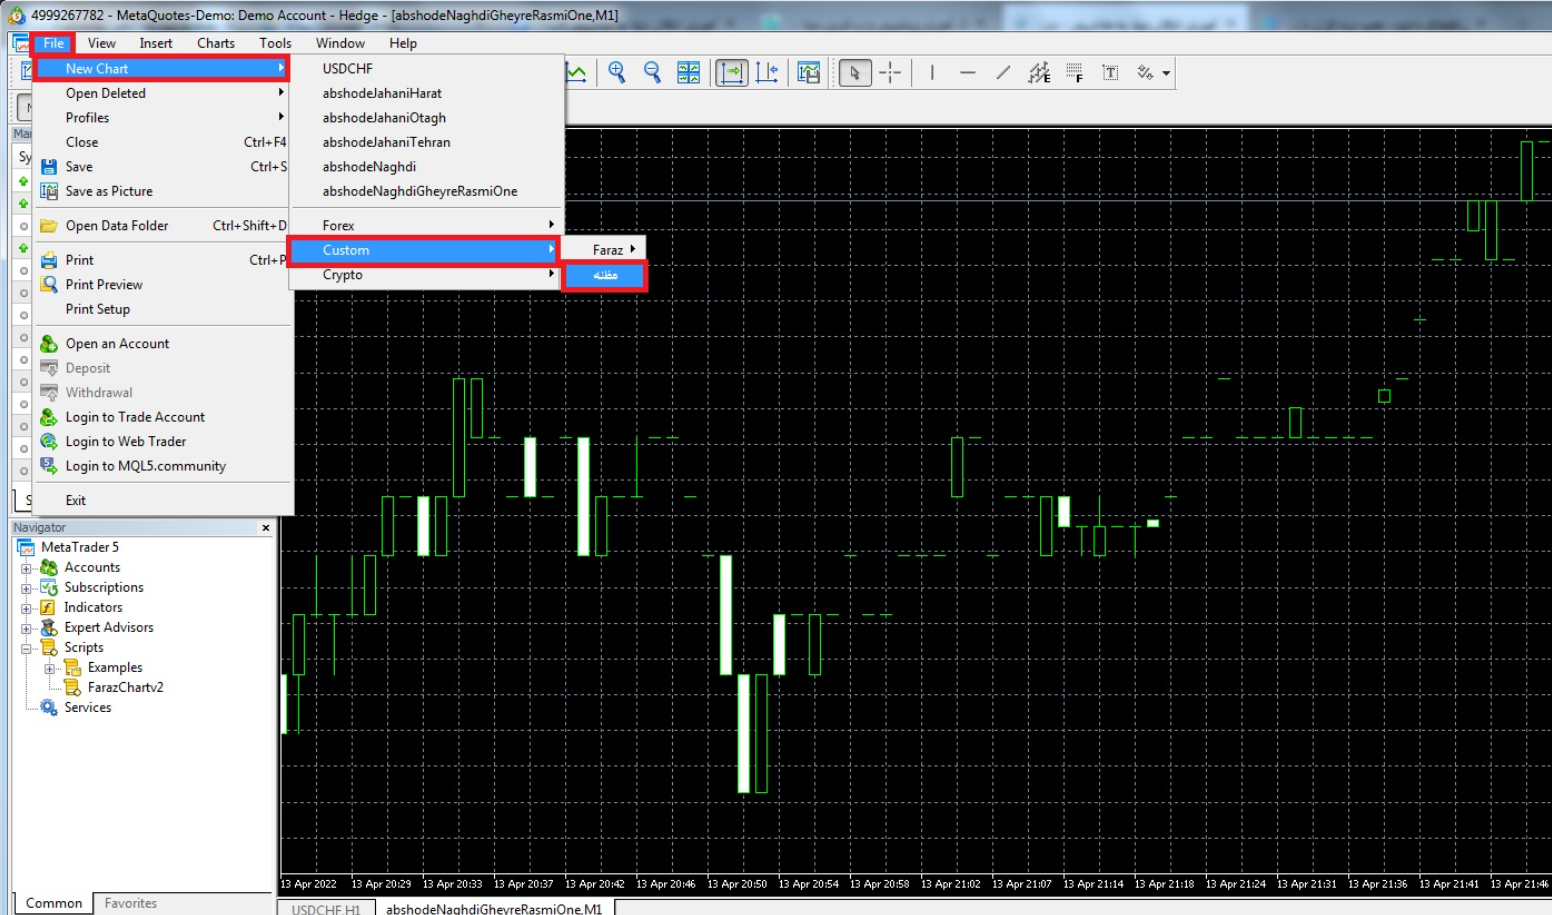
Task: Expand the Crypto symbols submenu
Action: [426, 275]
